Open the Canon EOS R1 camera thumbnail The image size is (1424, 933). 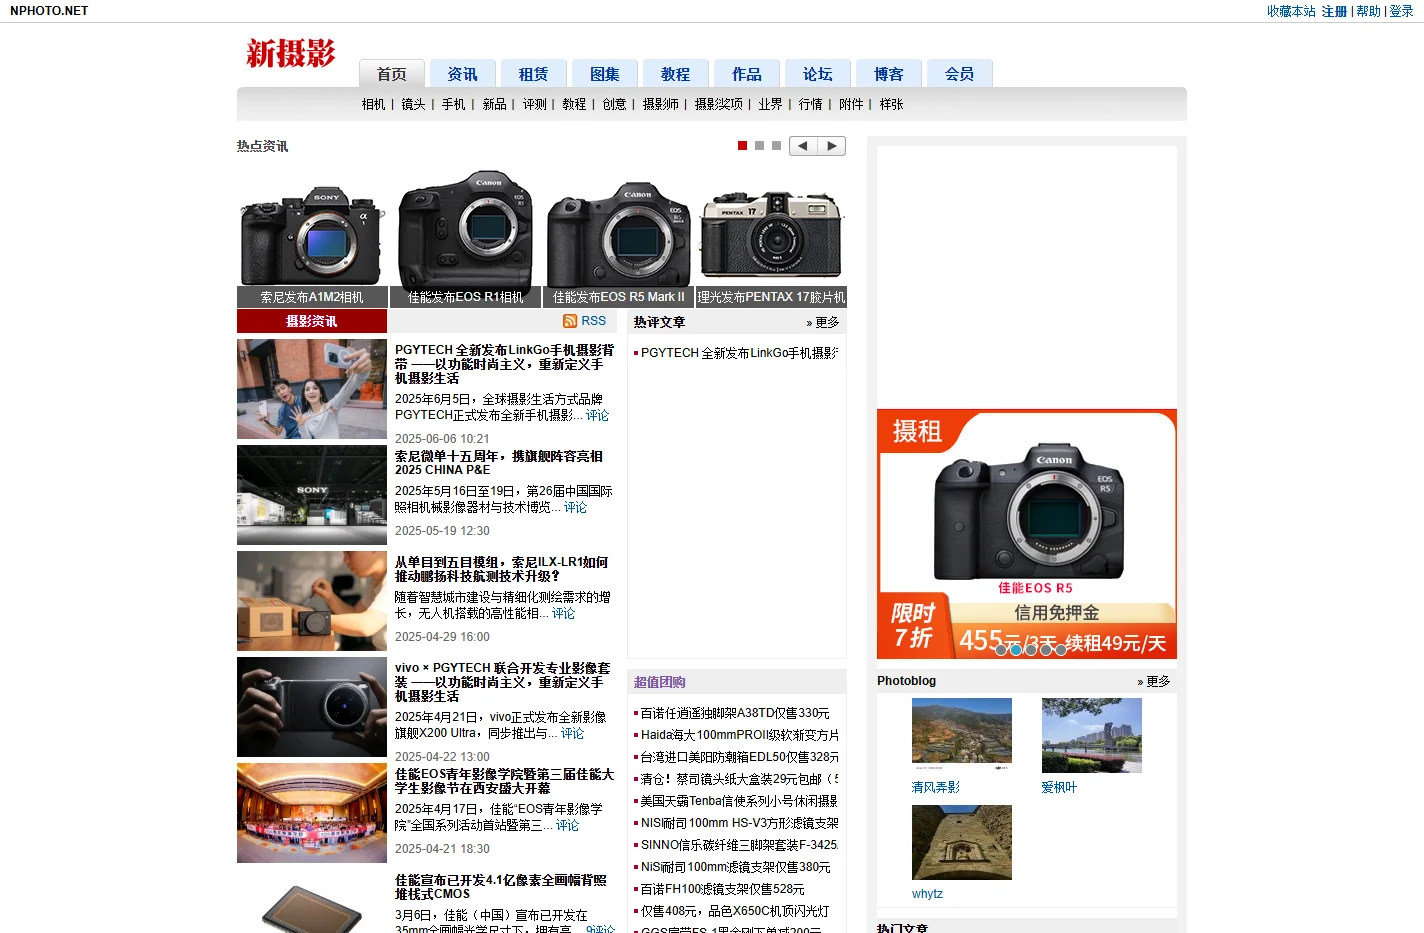coord(465,232)
